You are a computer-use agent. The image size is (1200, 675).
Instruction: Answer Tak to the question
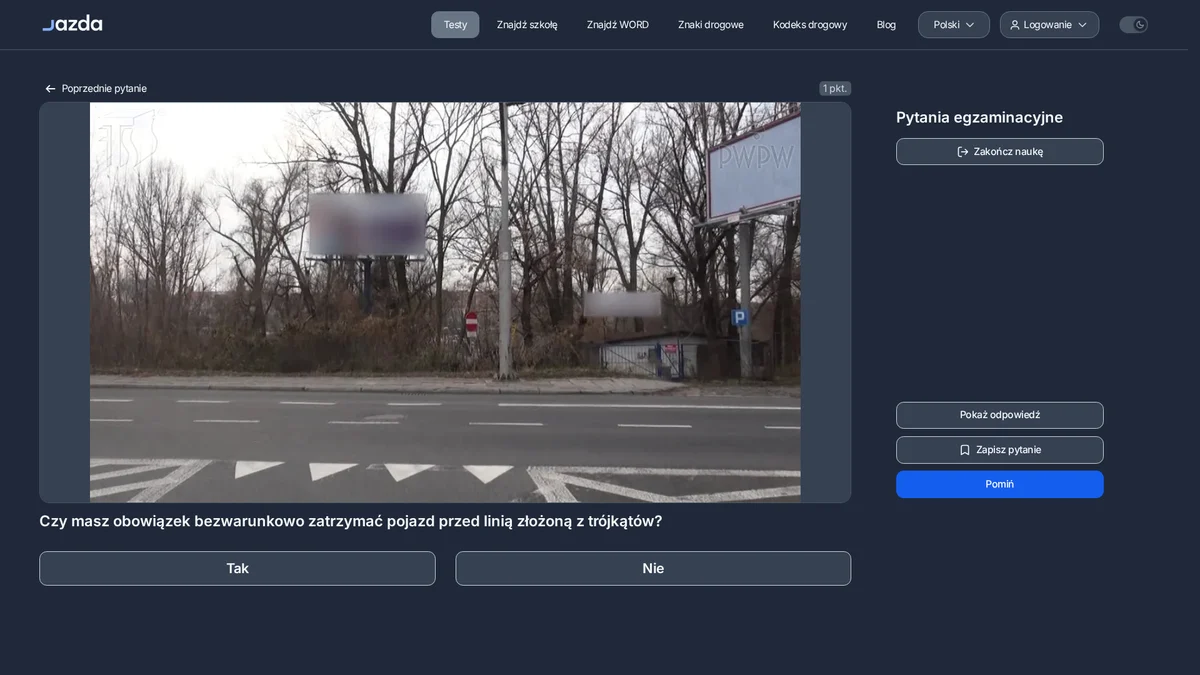click(x=237, y=568)
